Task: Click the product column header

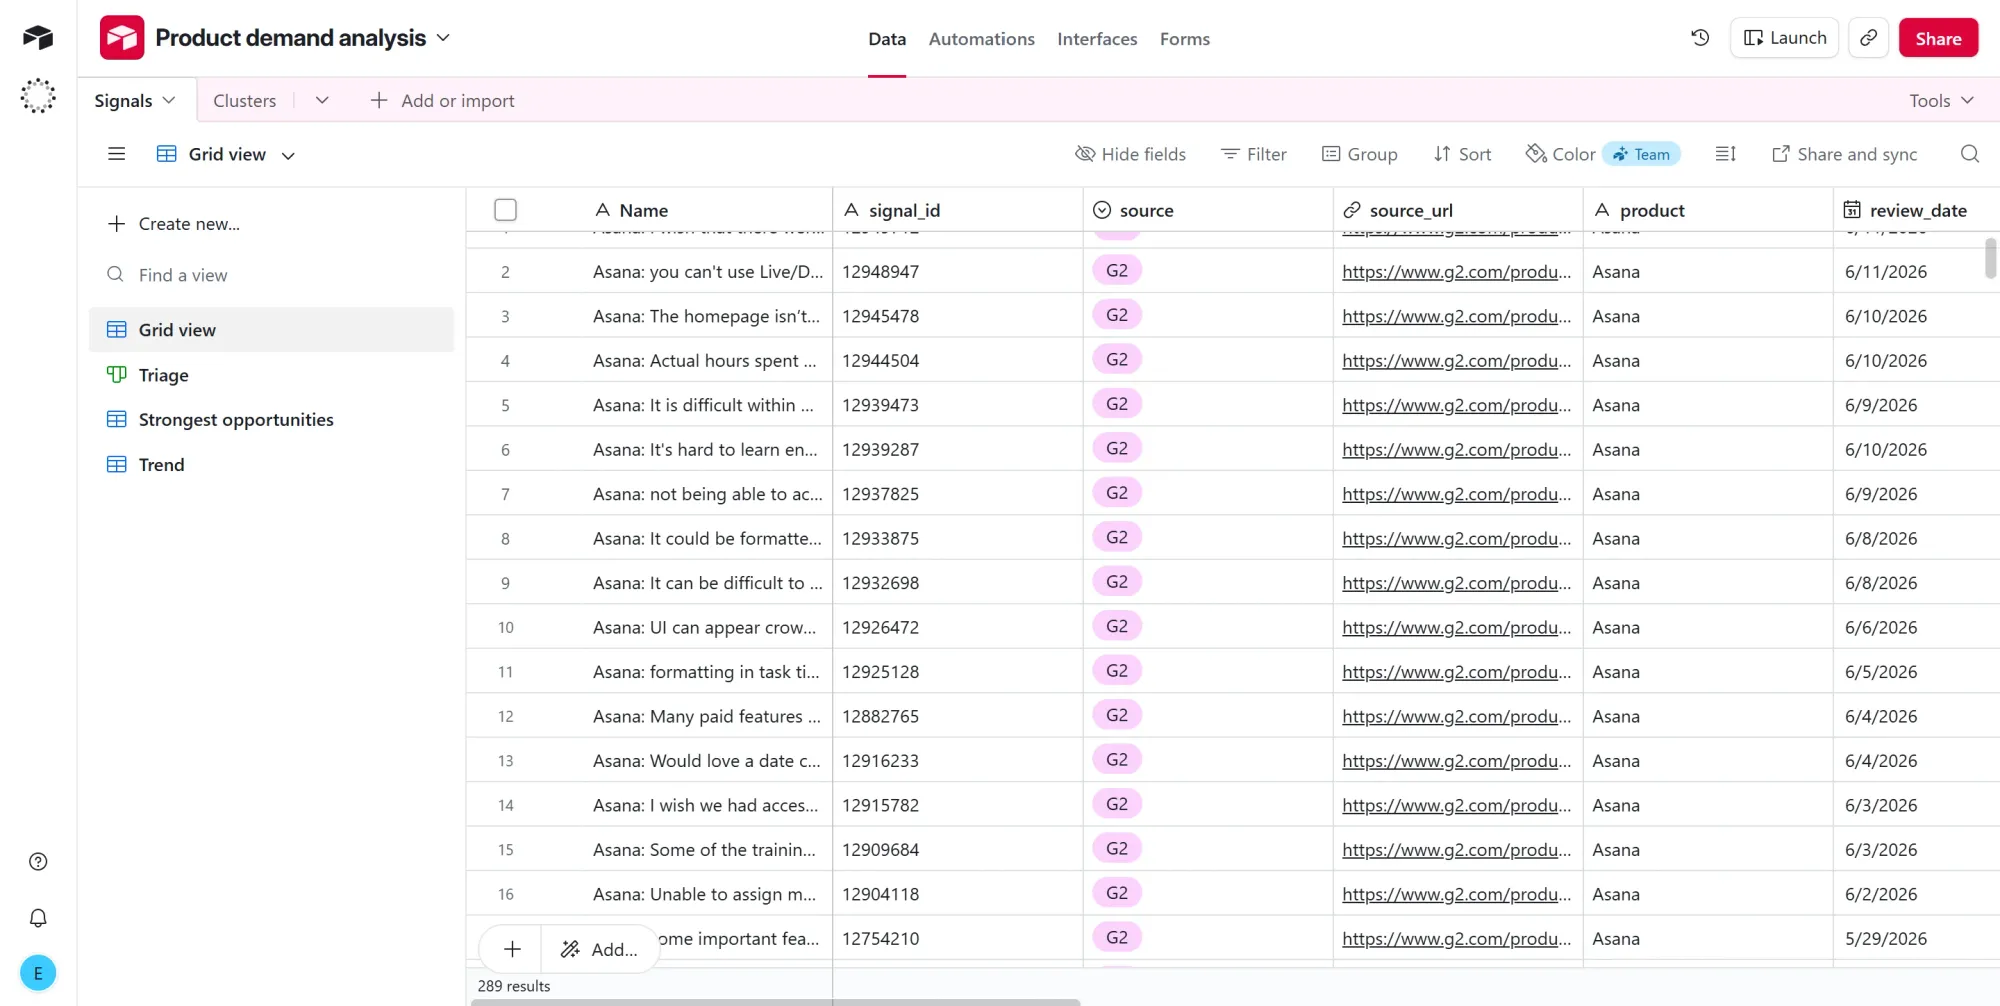Action: pos(1708,210)
